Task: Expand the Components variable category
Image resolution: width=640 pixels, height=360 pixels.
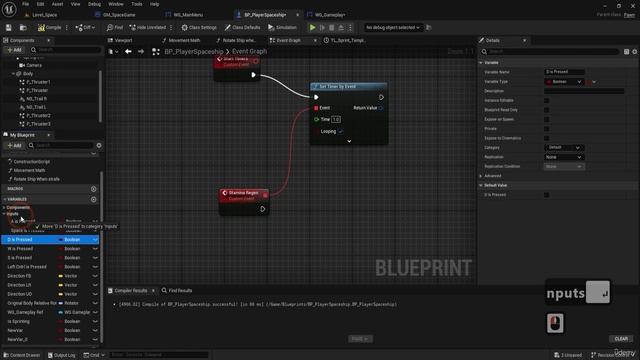Action: pyautogui.click(x=4, y=207)
